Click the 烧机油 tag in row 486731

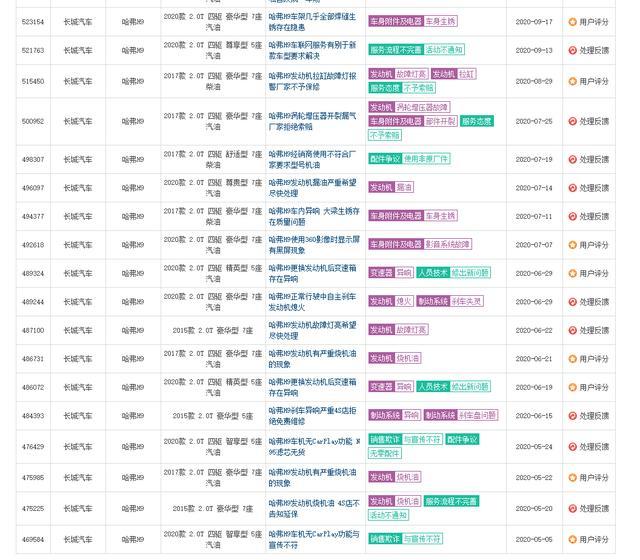click(408, 358)
